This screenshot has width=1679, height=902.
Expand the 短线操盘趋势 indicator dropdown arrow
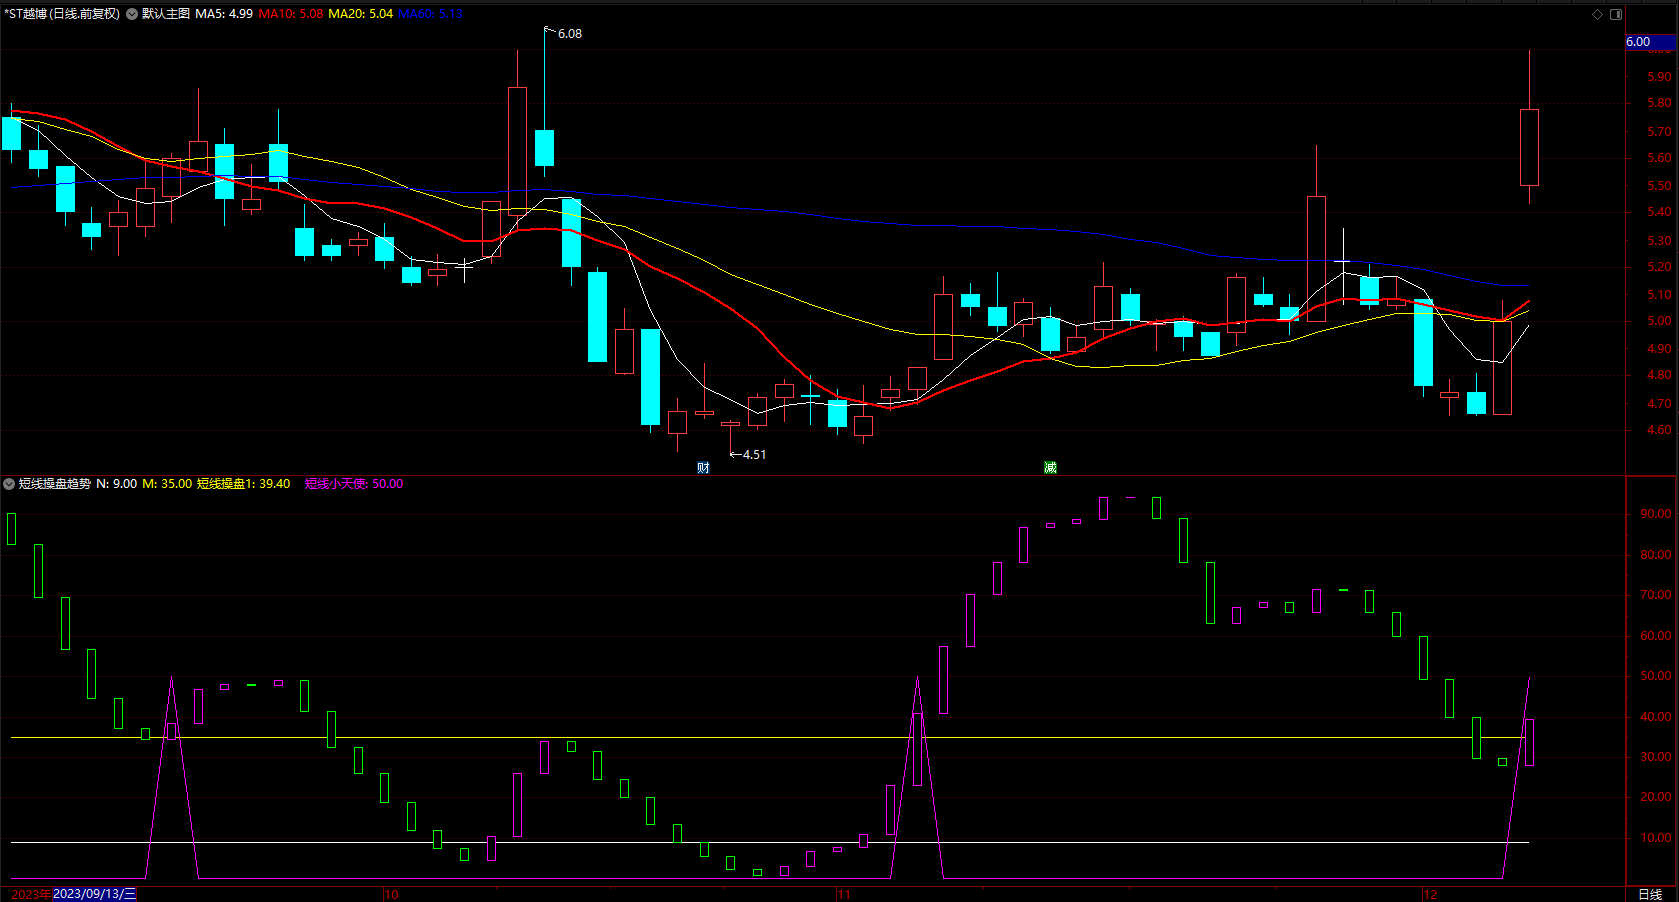(9, 484)
